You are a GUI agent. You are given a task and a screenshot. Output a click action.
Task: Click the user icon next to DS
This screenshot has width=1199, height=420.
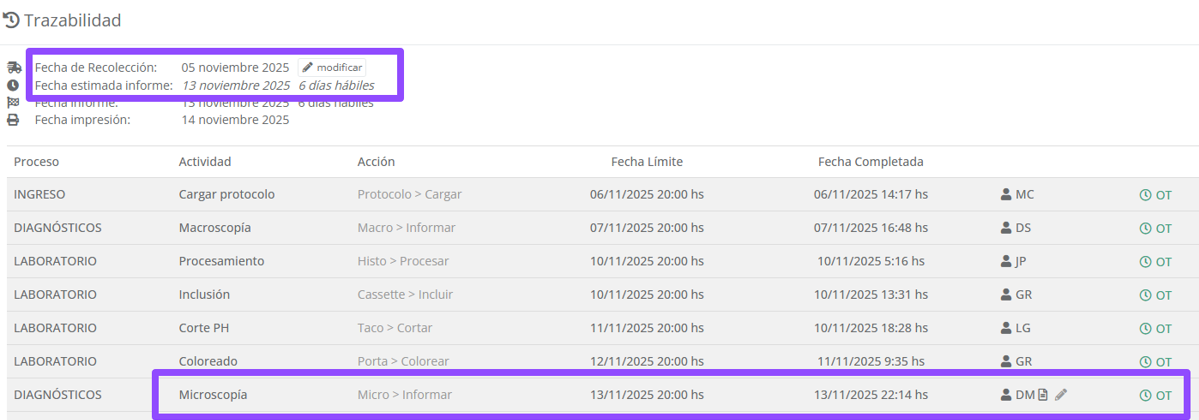pyautogui.click(x=1006, y=228)
